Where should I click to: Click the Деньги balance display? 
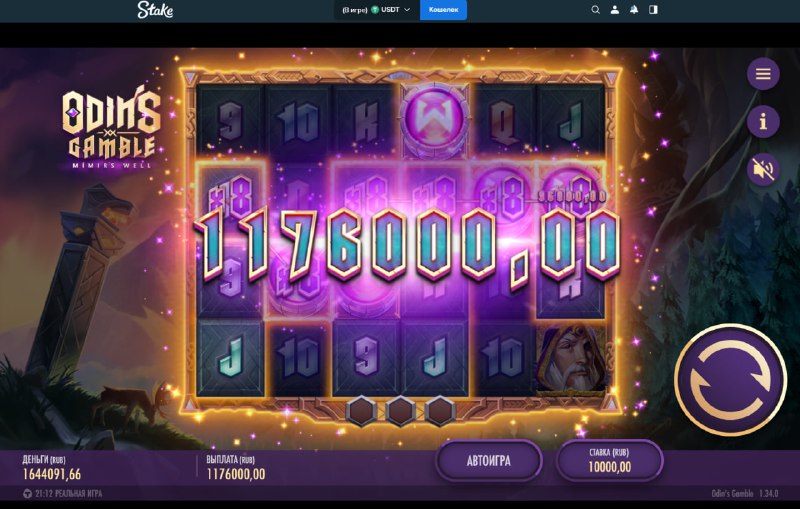pos(52,468)
